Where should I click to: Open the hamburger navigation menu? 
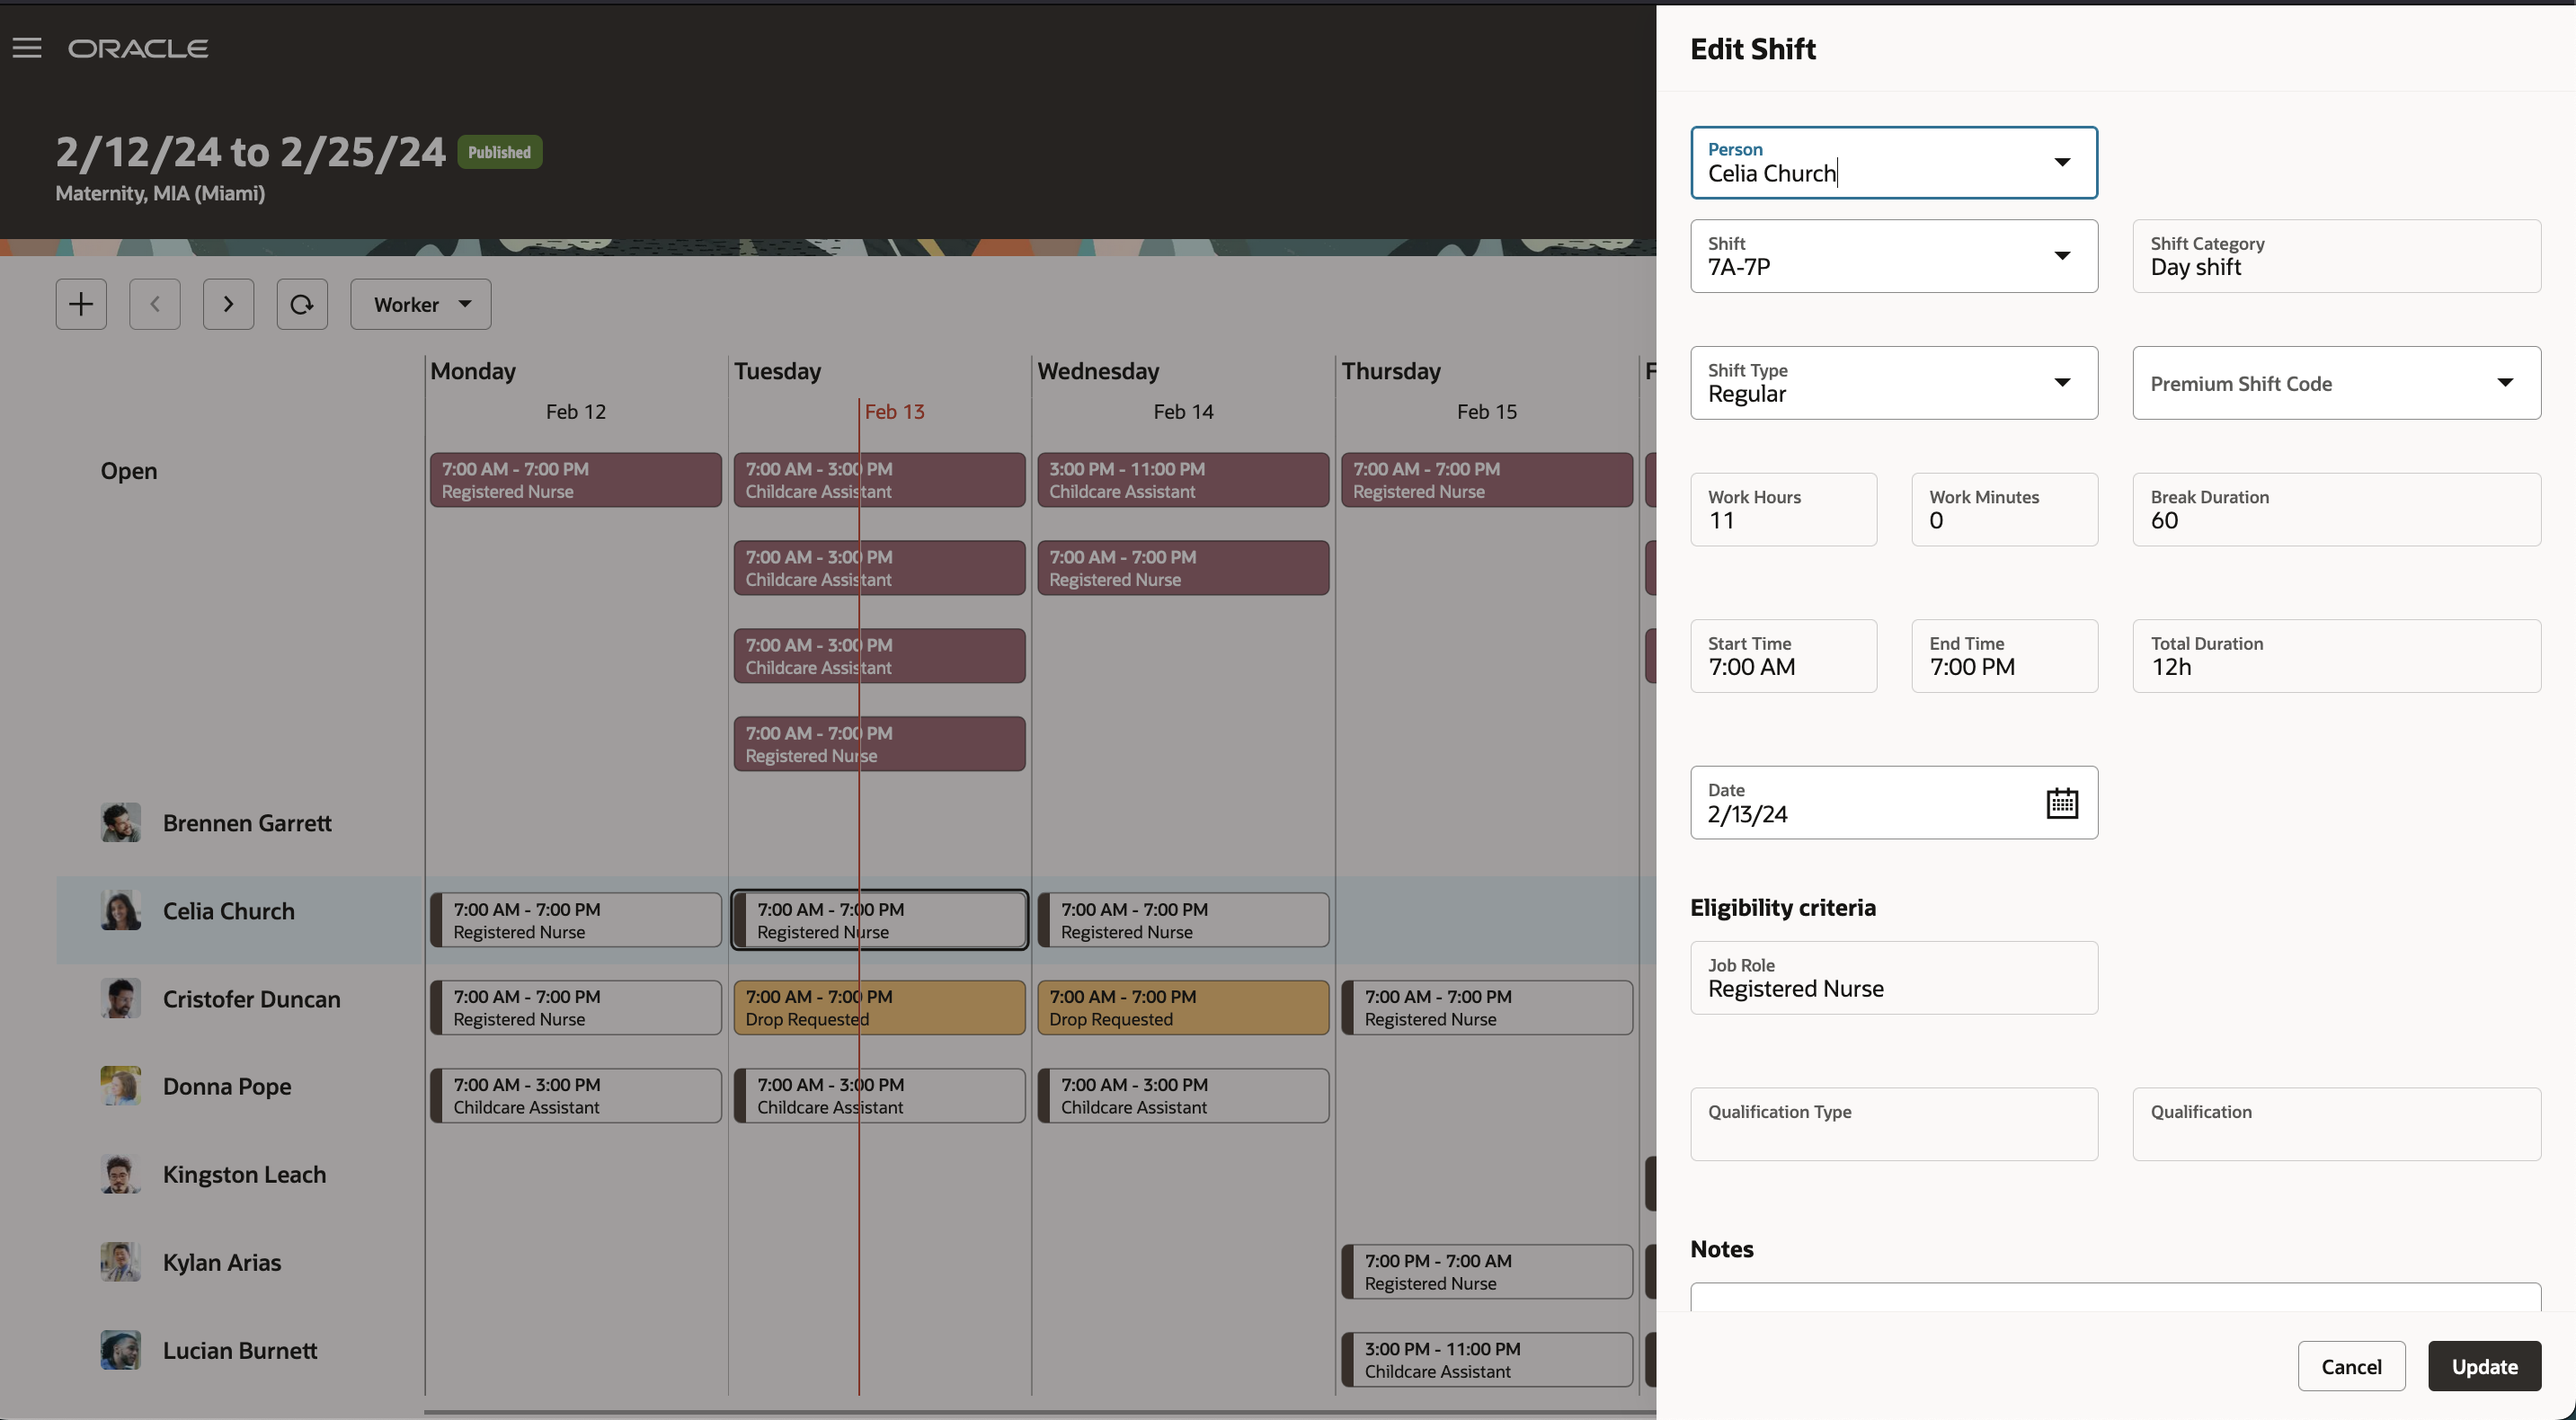(27, 48)
